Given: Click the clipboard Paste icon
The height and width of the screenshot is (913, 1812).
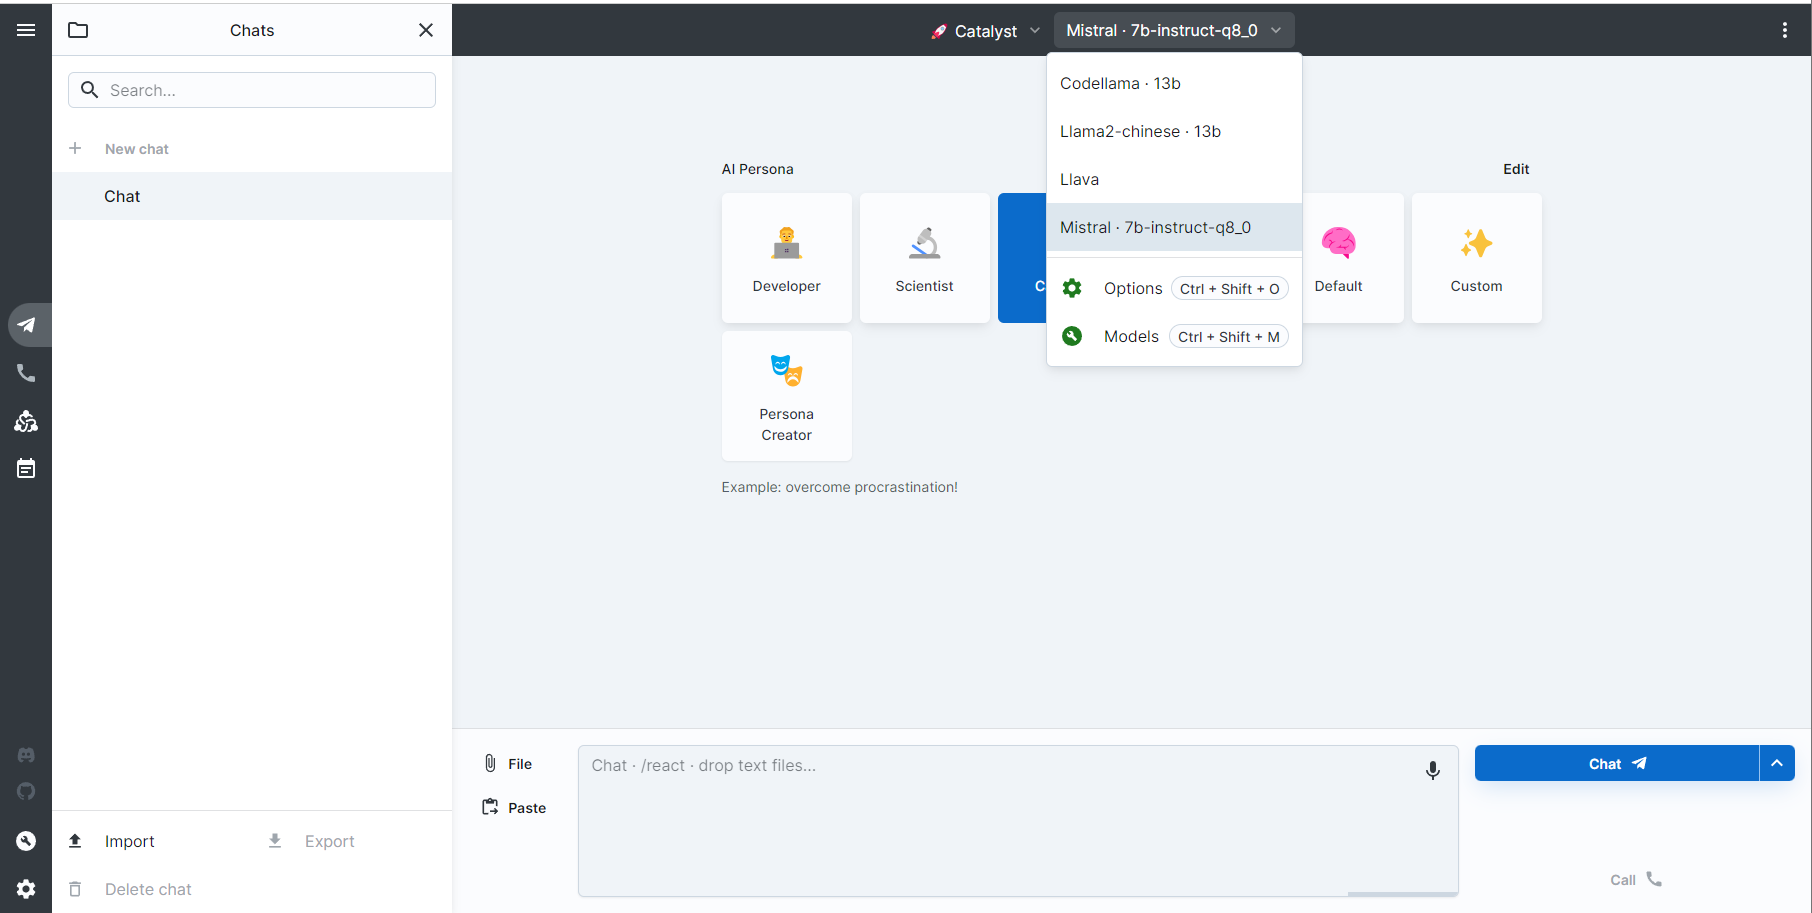Looking at the screenshot, I should tap(490, 807).
